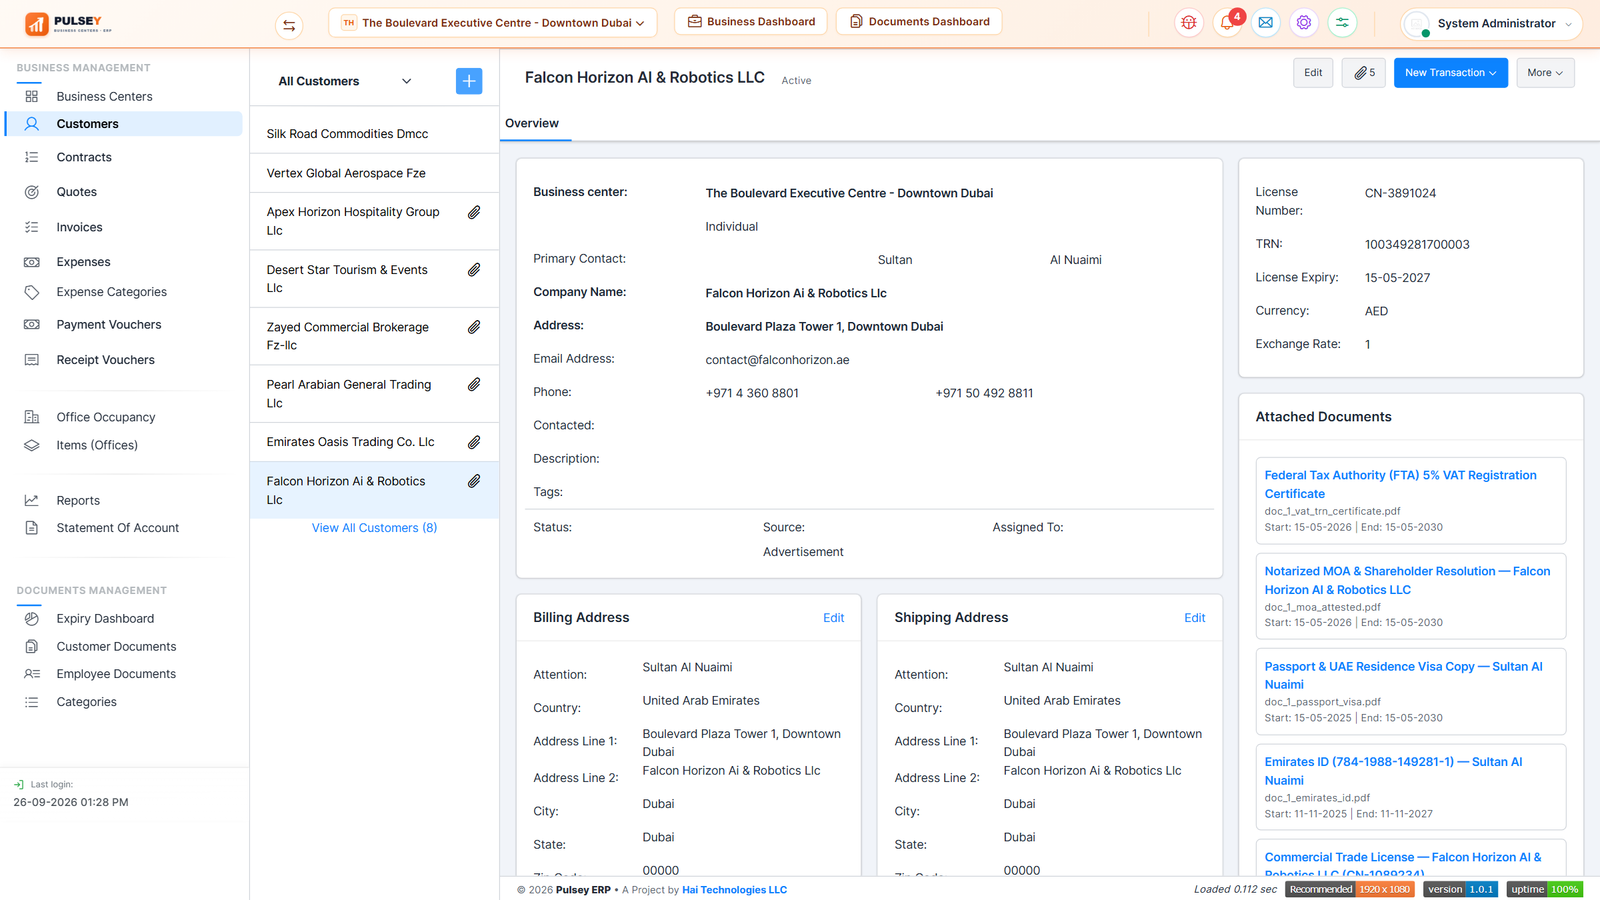Screen dimensions: 1600x900
Task: Click Hai Technologies LLC footer link
Action: [734, 890]
